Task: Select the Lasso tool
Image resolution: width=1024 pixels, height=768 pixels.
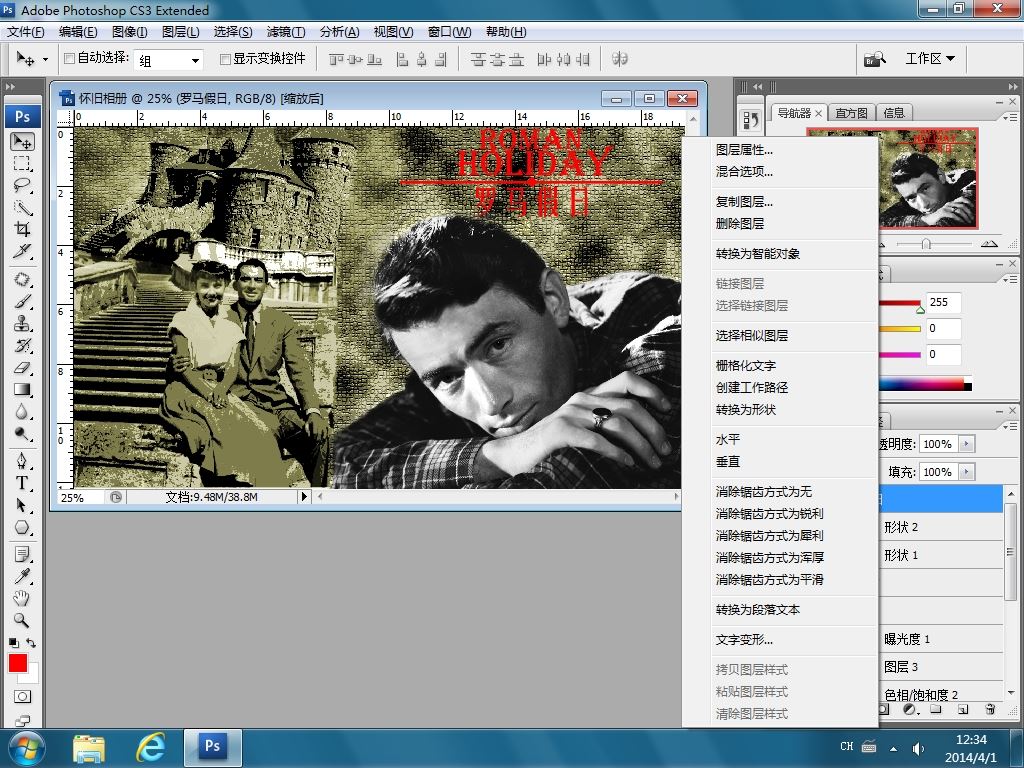Action: [x=22, y=185]
